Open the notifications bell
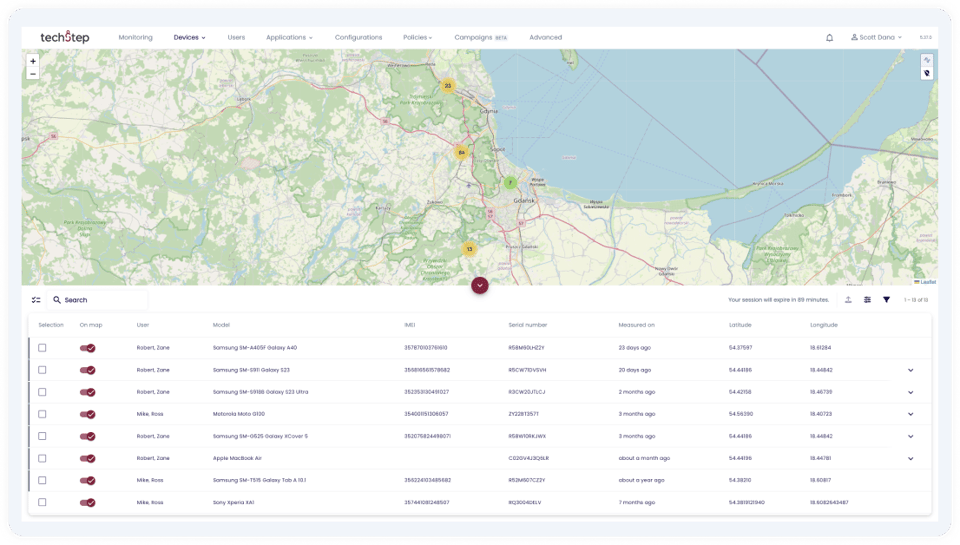This screenshot has width=960, height=545. 830,37
